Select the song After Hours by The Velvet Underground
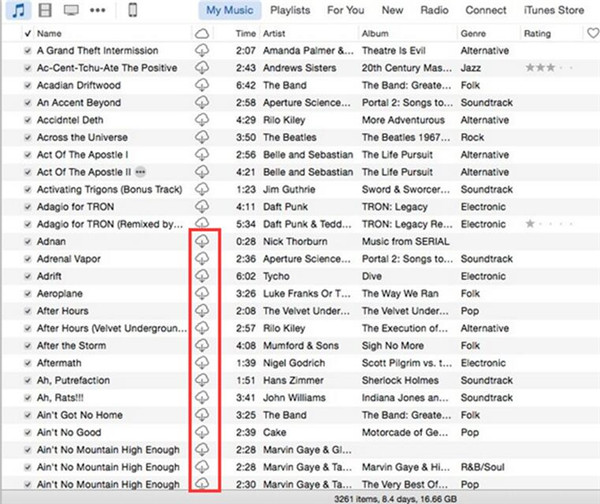Image resolution: width=600 pixels, height=504 pixels. tap(63, 311)
